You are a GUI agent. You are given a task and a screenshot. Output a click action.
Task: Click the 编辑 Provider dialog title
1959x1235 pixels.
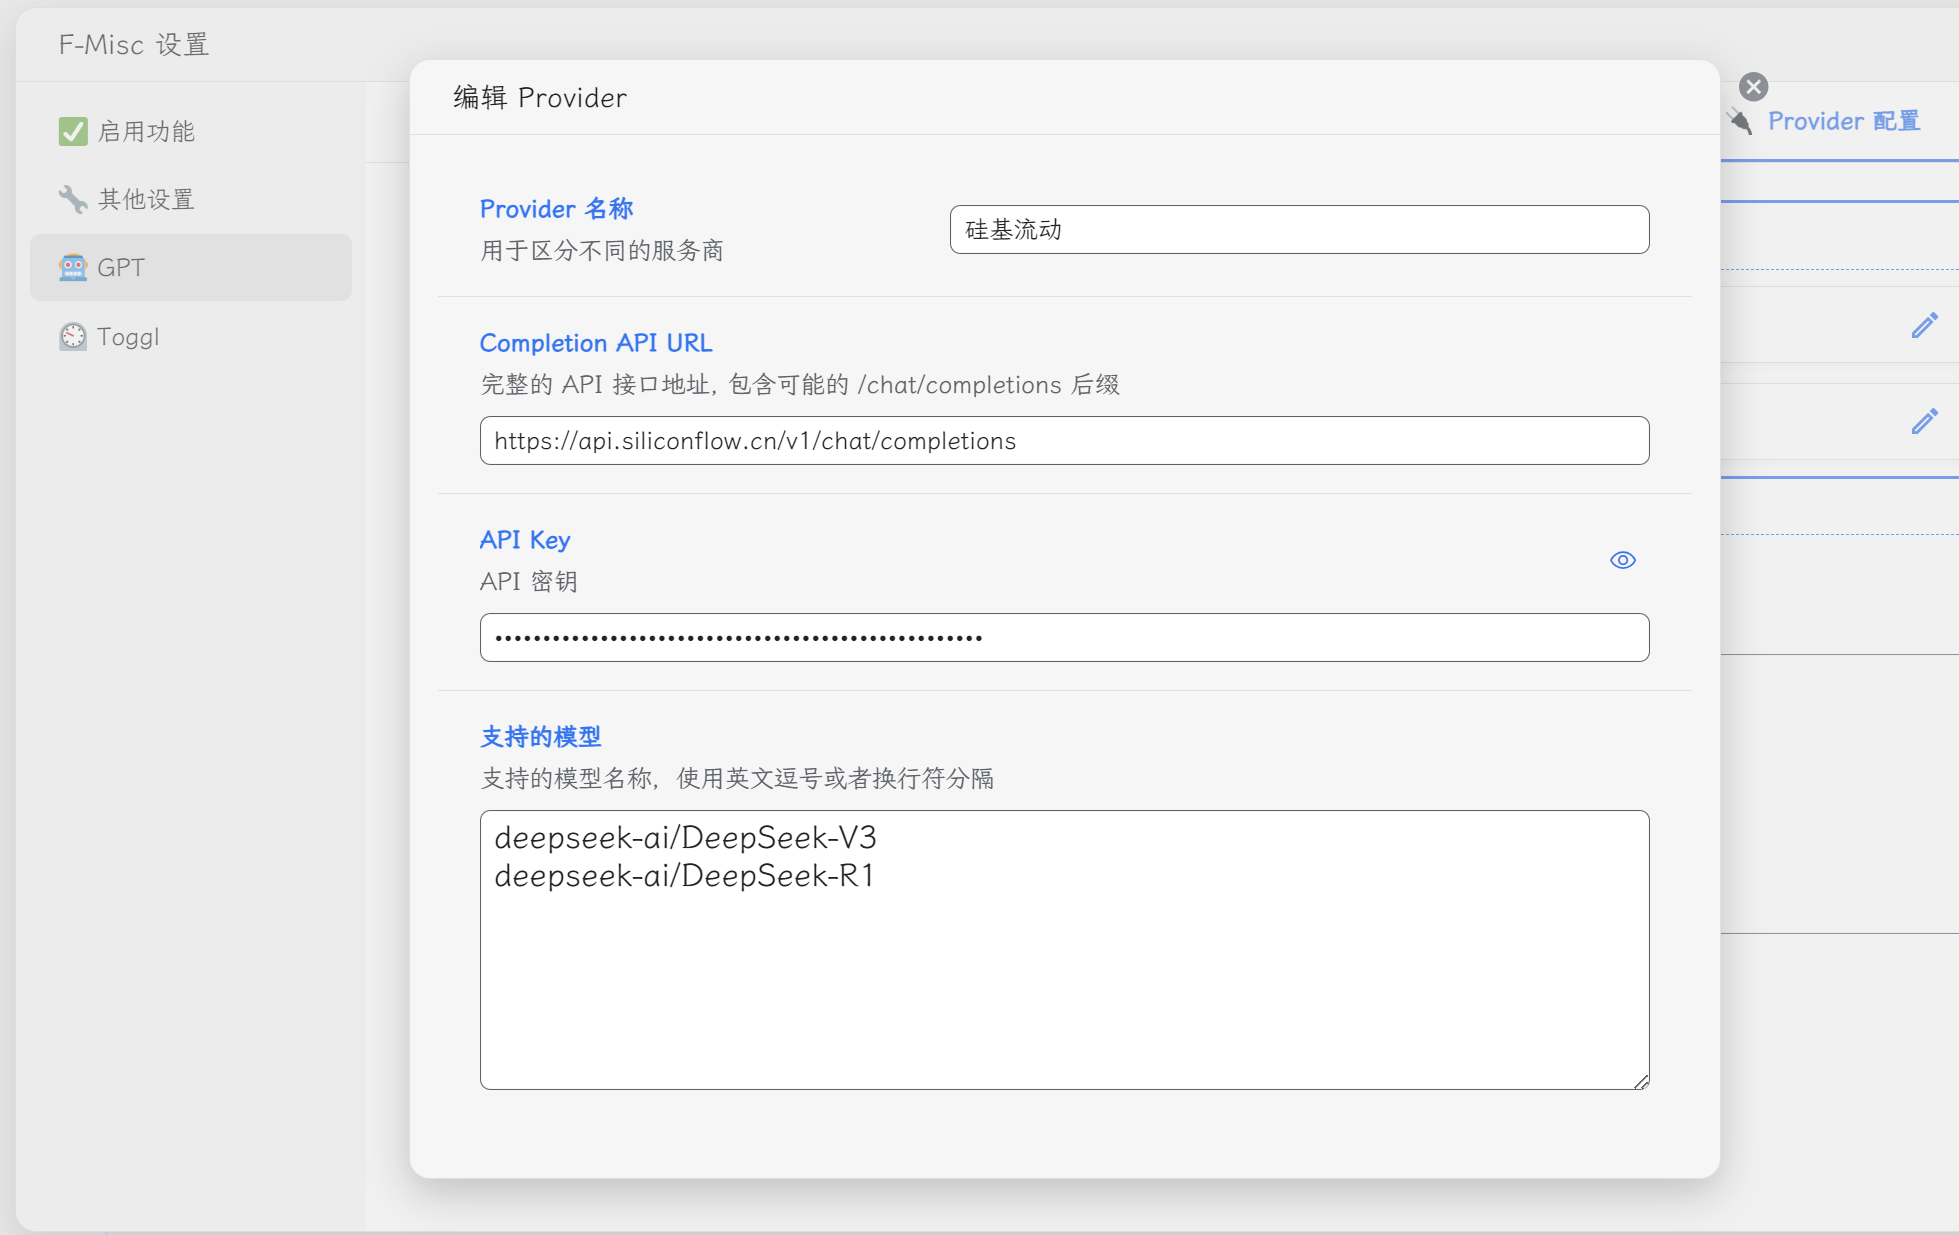(x=540, y=98)
